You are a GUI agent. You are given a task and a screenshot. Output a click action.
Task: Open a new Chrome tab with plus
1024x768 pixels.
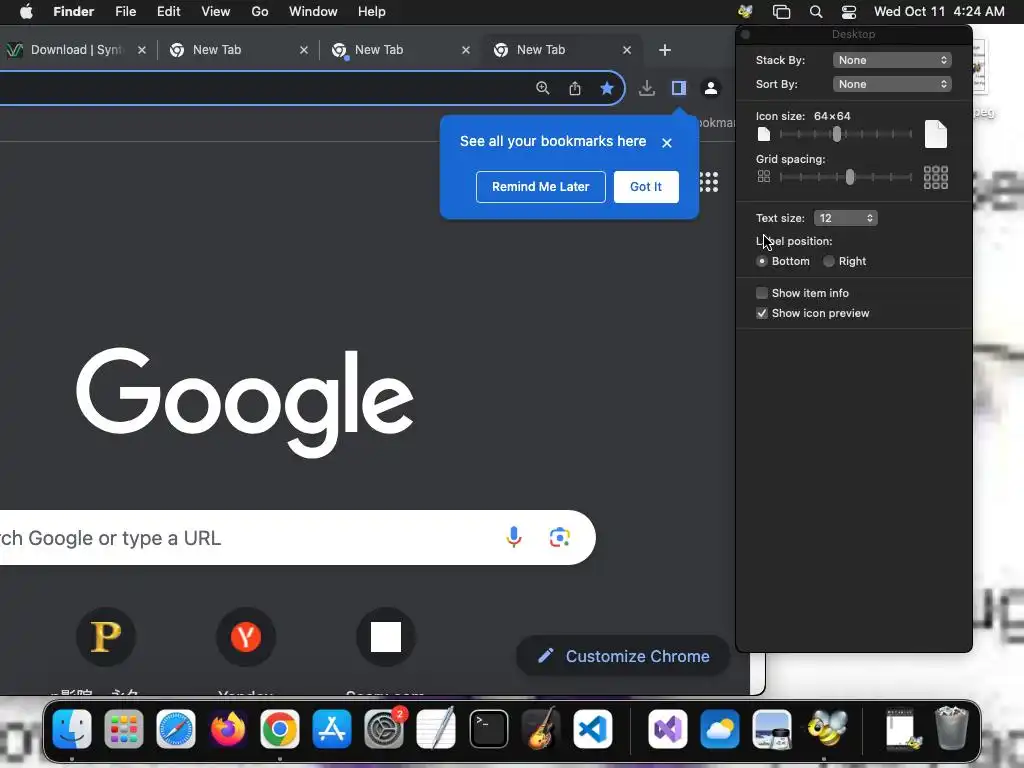tap(665, 50)
